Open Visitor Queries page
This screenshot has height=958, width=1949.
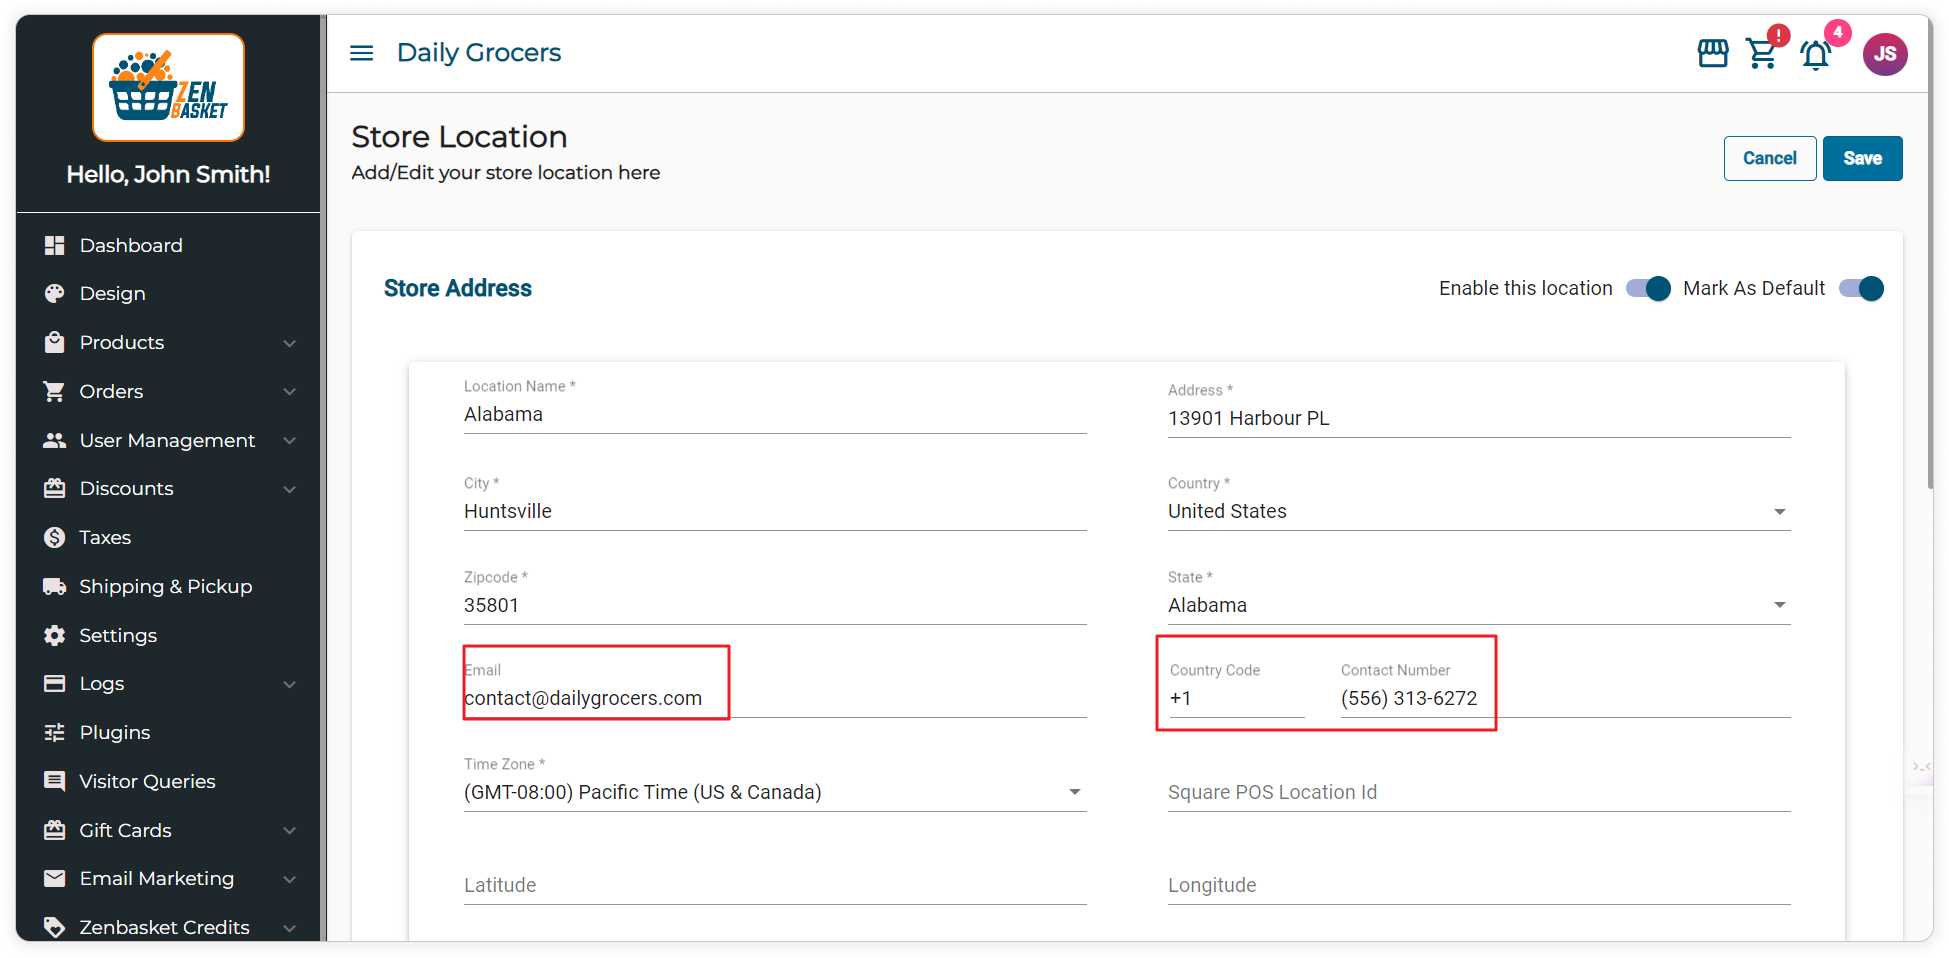pyautogui.click(x=147, y=782)
